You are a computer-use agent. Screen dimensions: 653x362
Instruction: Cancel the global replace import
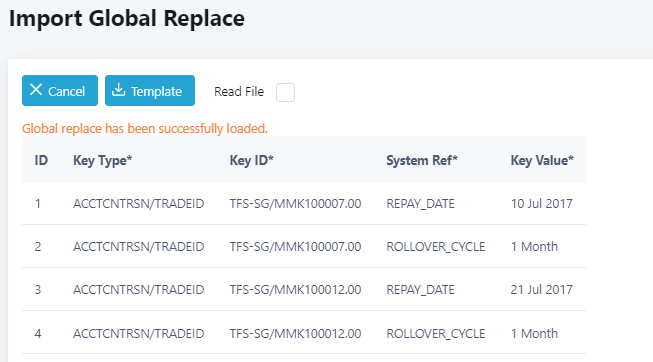tap(60, 90)
